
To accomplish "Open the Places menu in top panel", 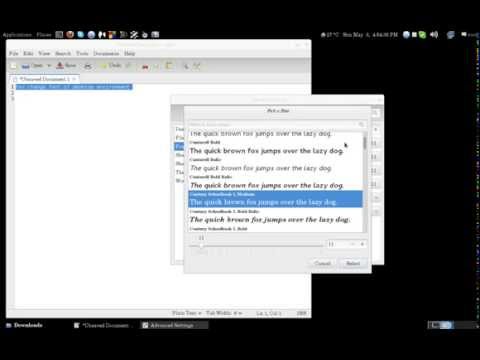I will tap(44, 35).
